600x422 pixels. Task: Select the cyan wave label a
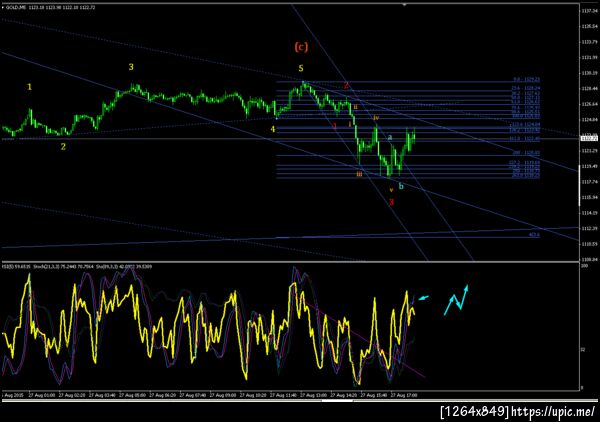click(390, 137)
